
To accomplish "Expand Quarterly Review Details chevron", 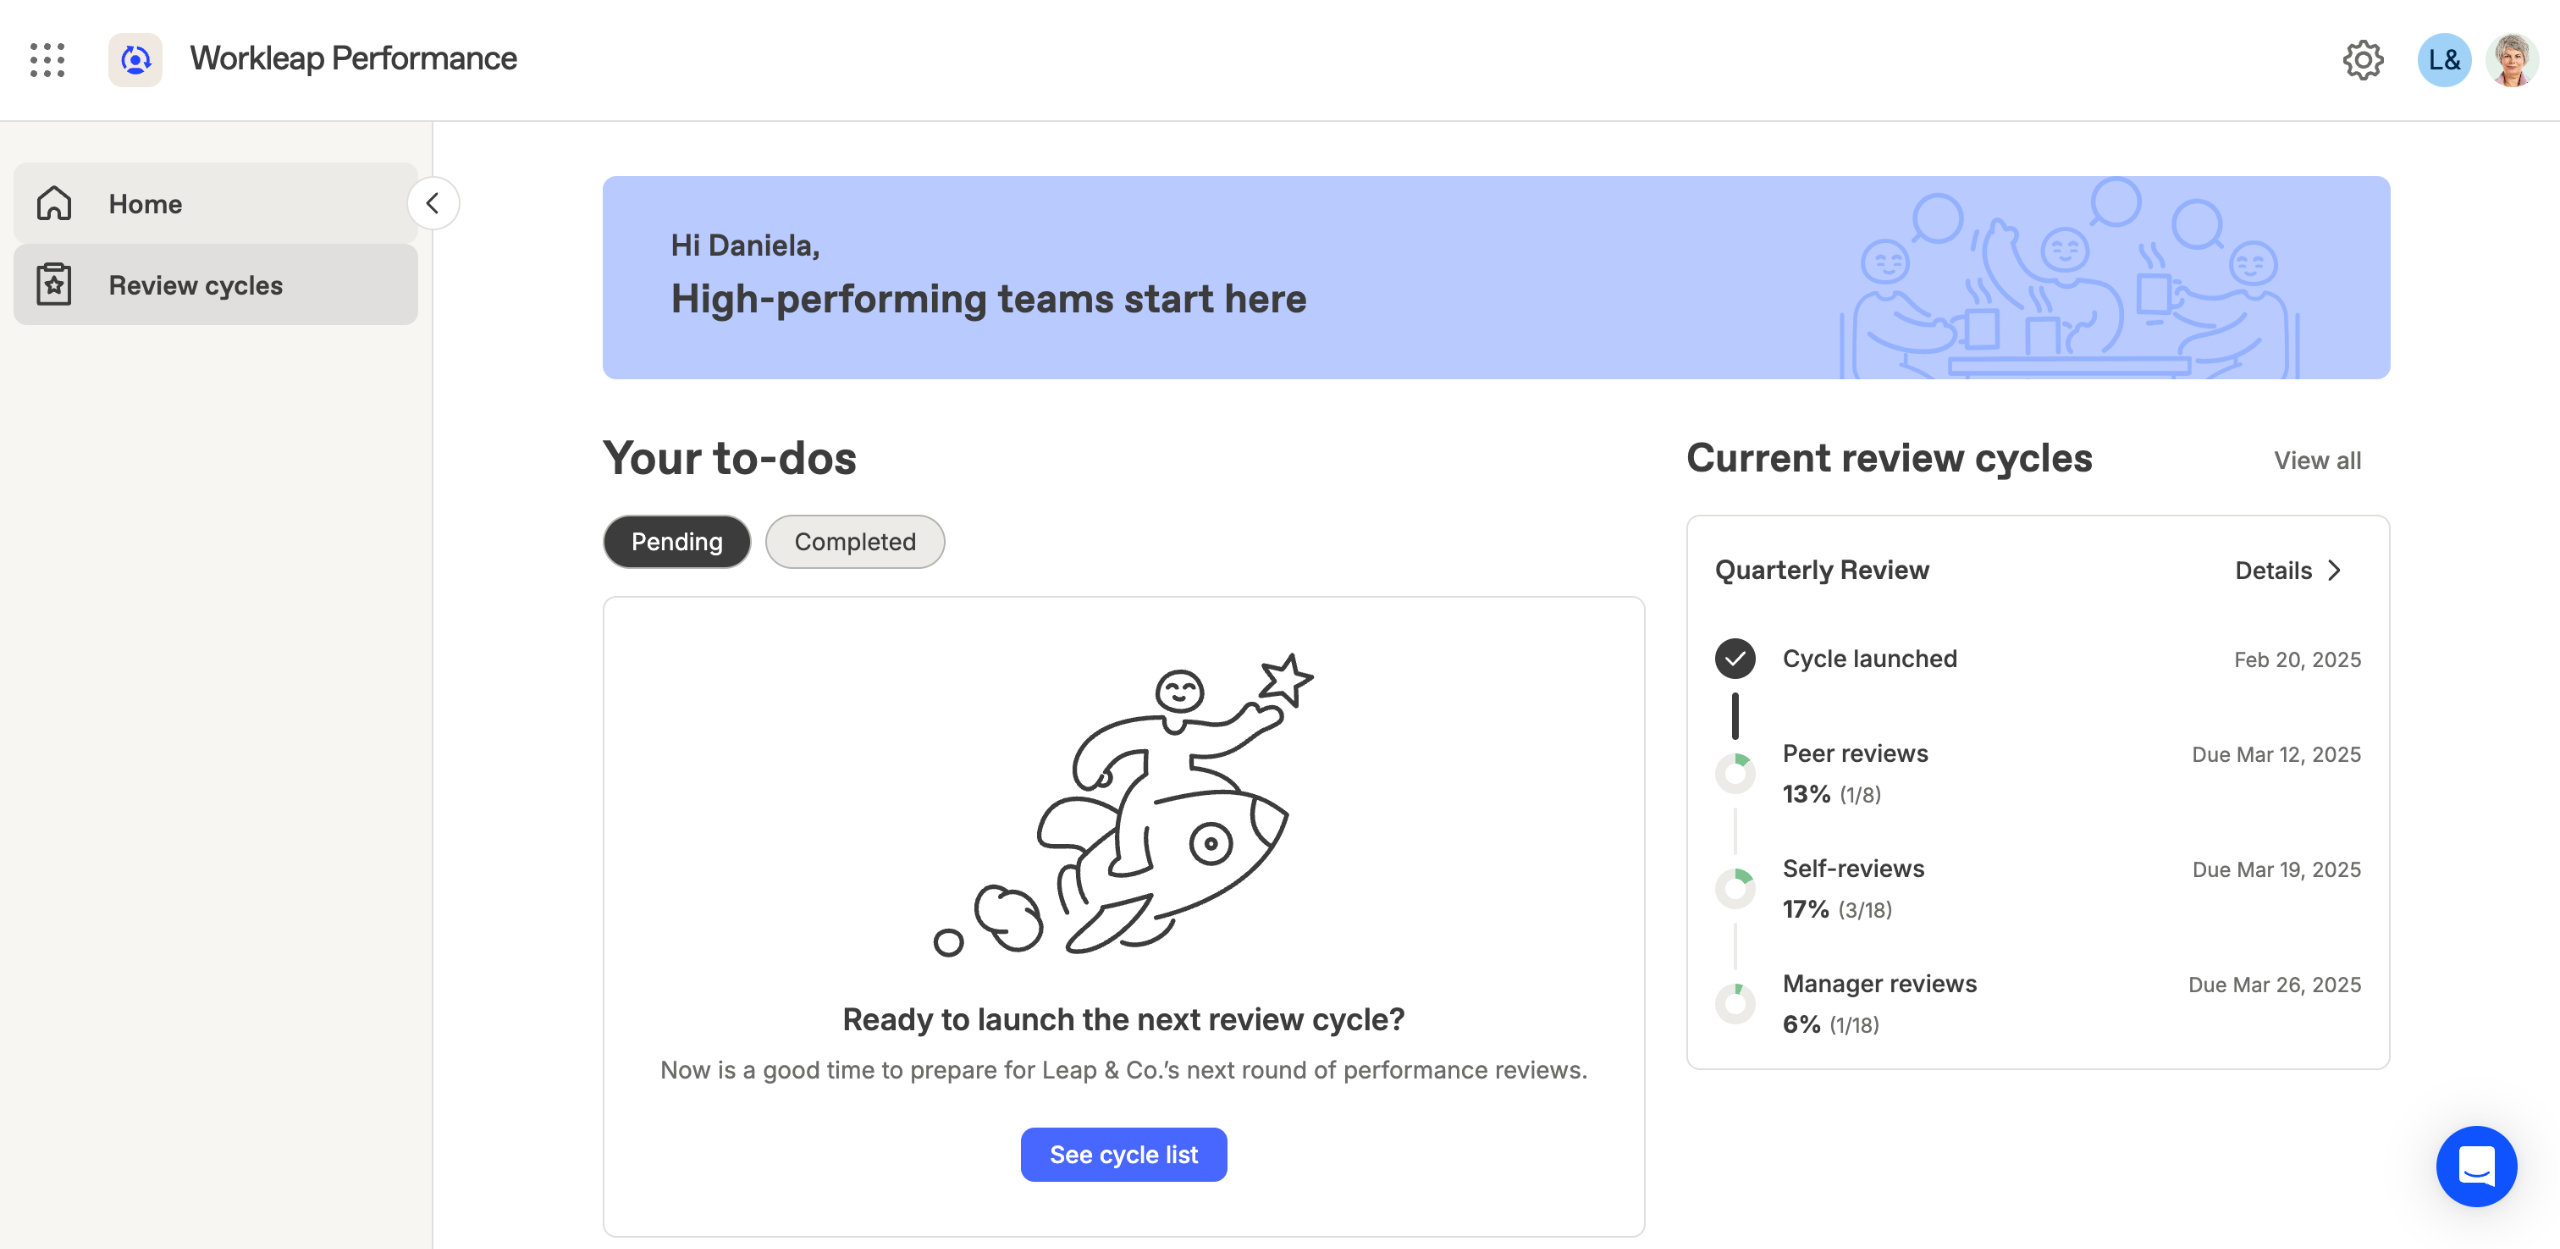I will point(2334,570).
